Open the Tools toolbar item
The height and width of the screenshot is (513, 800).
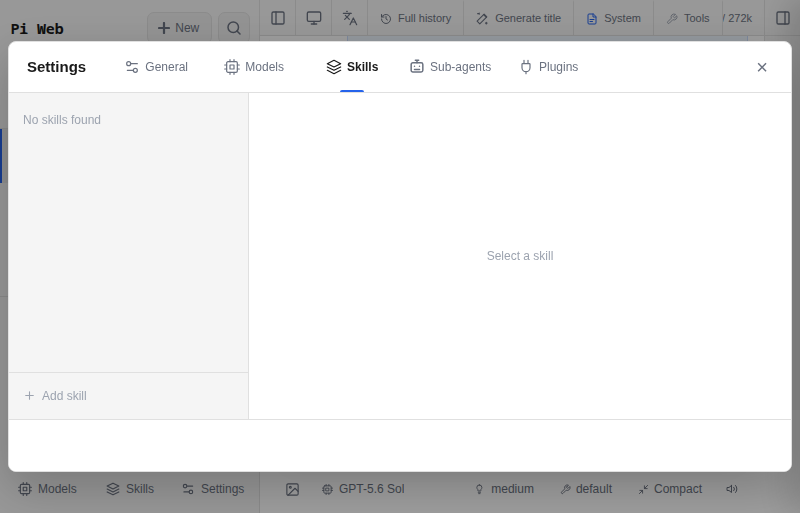(x=688, y=18)
